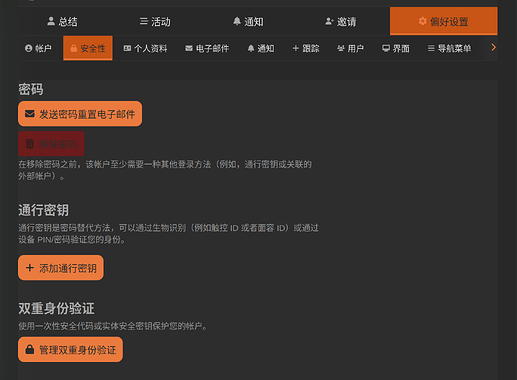This screenshot has width=517, height=380.
Task: Open the 通知 sub-tab next to 跟踪
Action: (261, 48)
